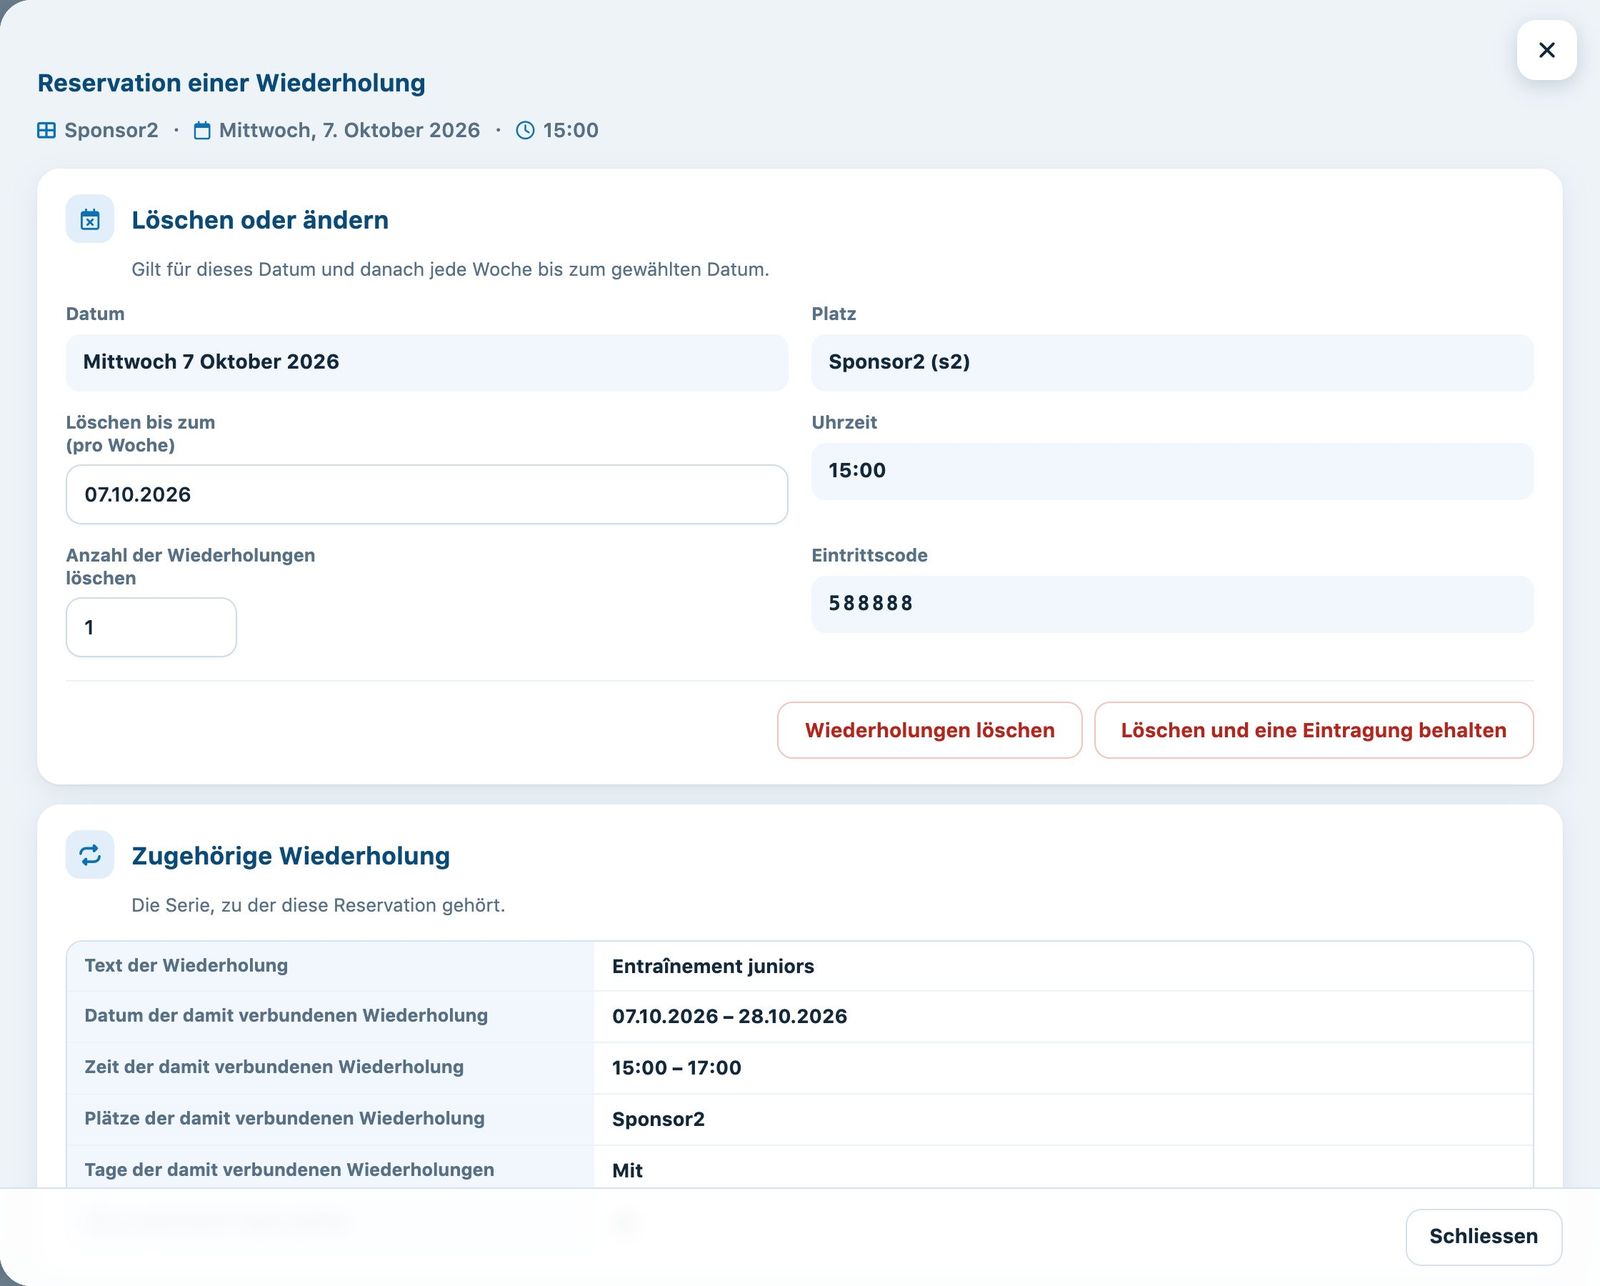Image resolution: width=1600 pixels, height=1286 pixels.
Task: Click the Uhrzeit field showing 15:00
Action: (x=1172, y=471)
